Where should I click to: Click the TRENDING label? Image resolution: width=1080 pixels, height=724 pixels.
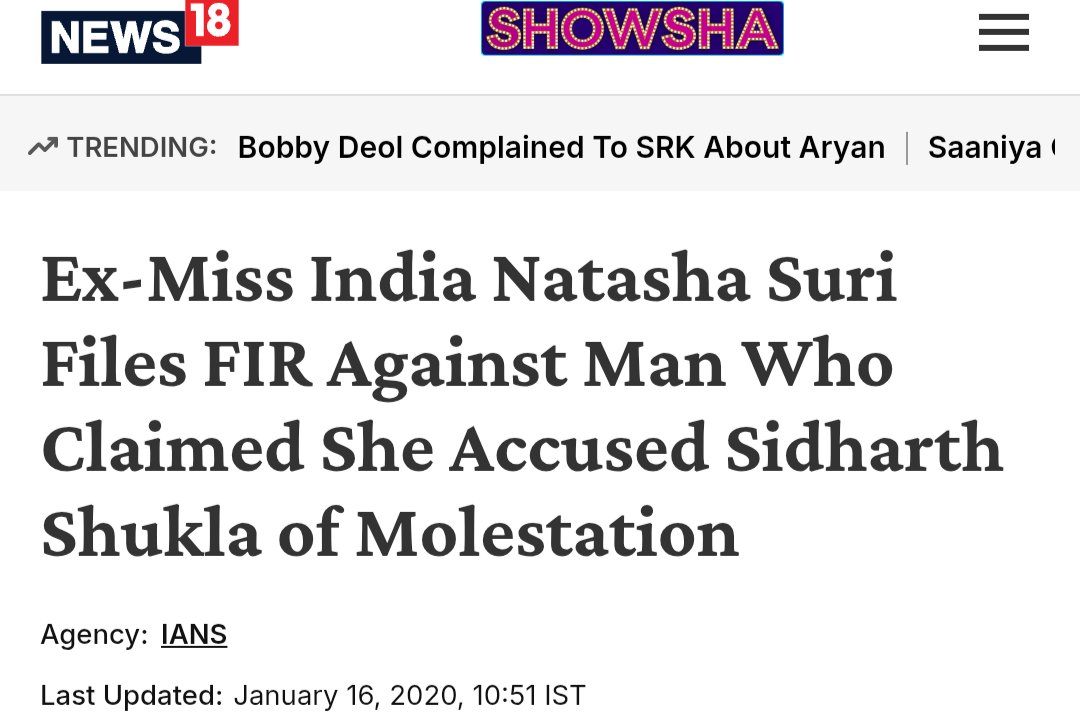click(142, 148)
